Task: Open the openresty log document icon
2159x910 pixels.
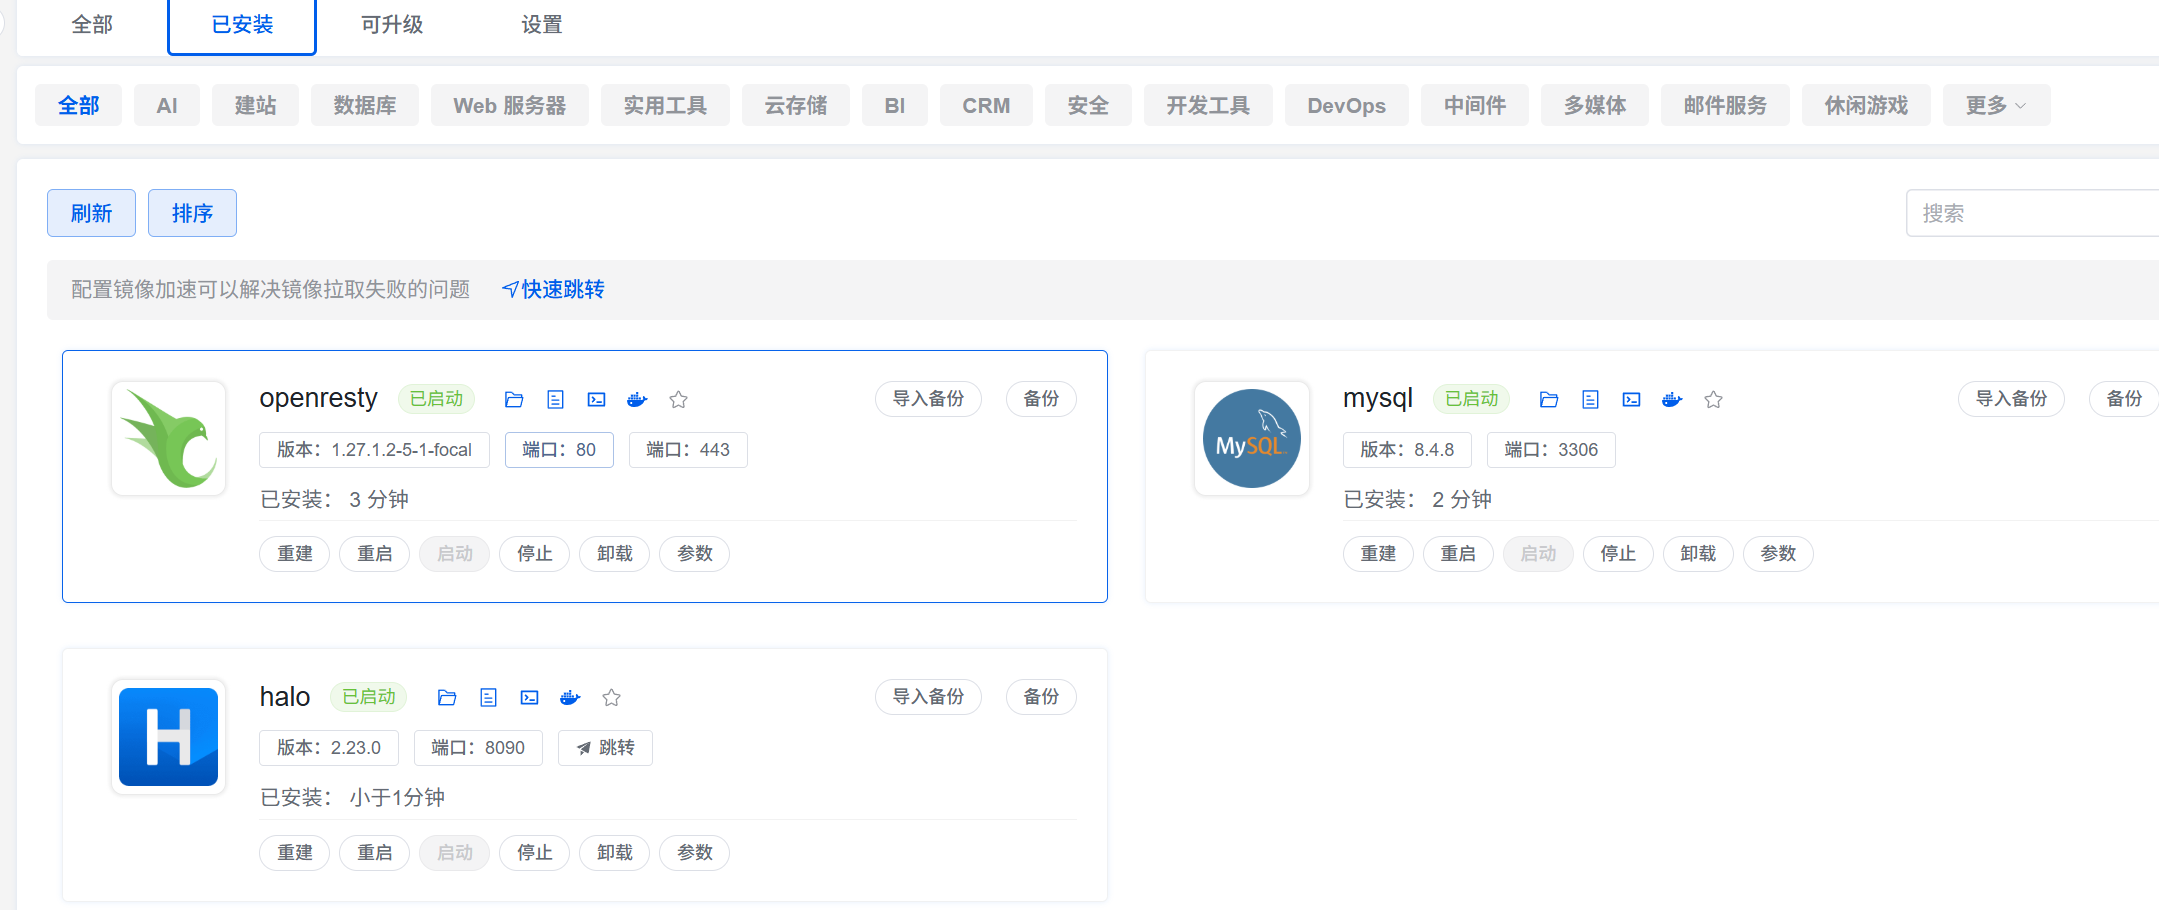Action: pyautogui.click(x=555, y=400)
